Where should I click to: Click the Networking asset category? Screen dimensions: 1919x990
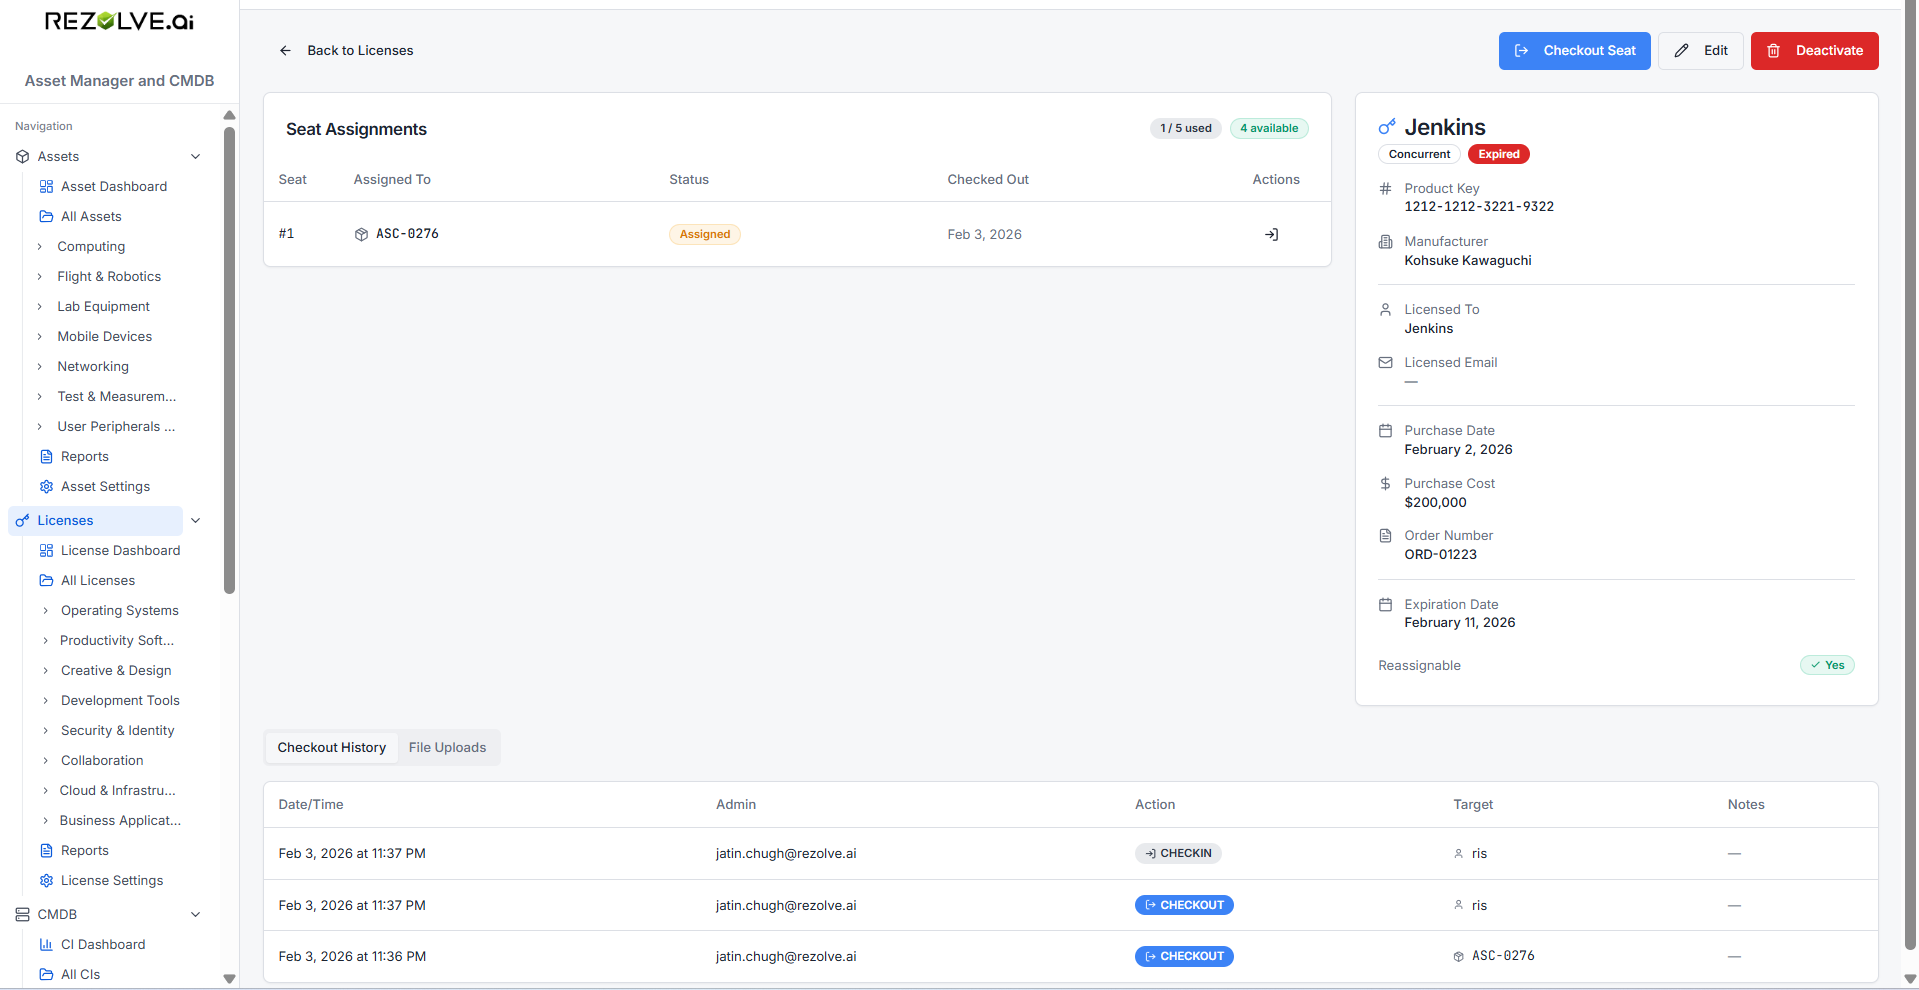pos(93,367)
